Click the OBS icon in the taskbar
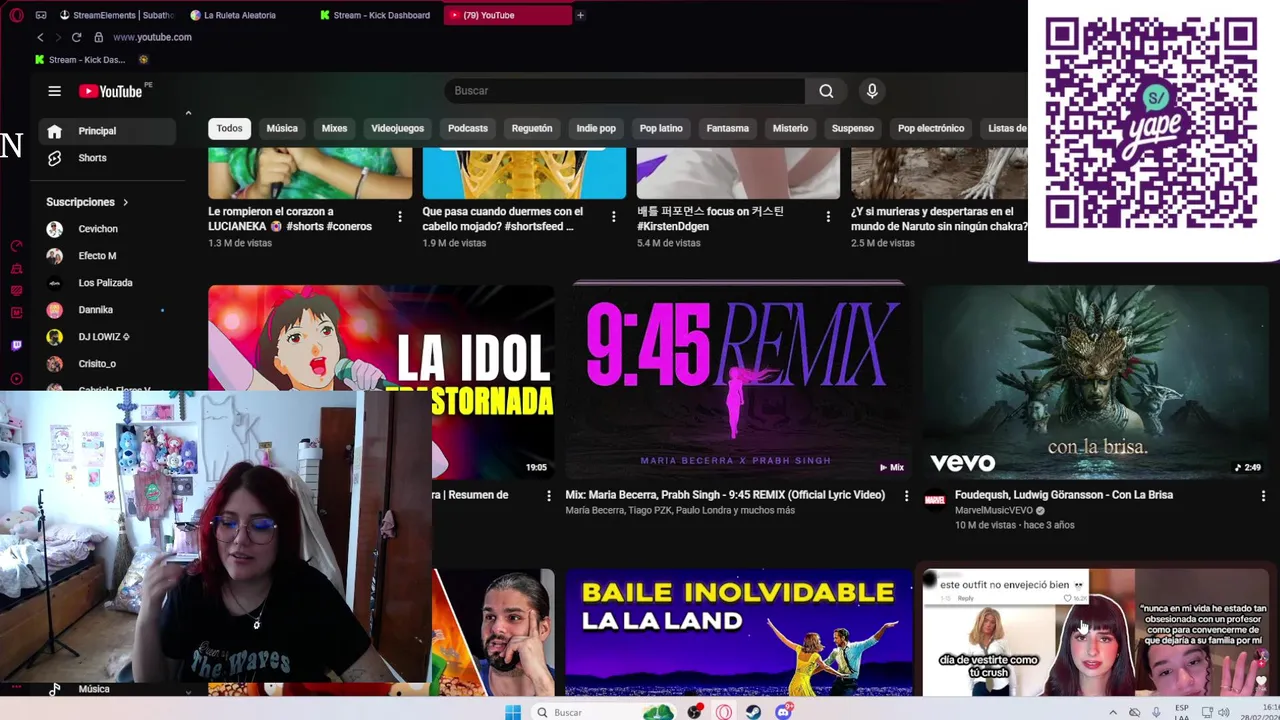Viewport: 1280px width, 720px height. coord(694,712)
